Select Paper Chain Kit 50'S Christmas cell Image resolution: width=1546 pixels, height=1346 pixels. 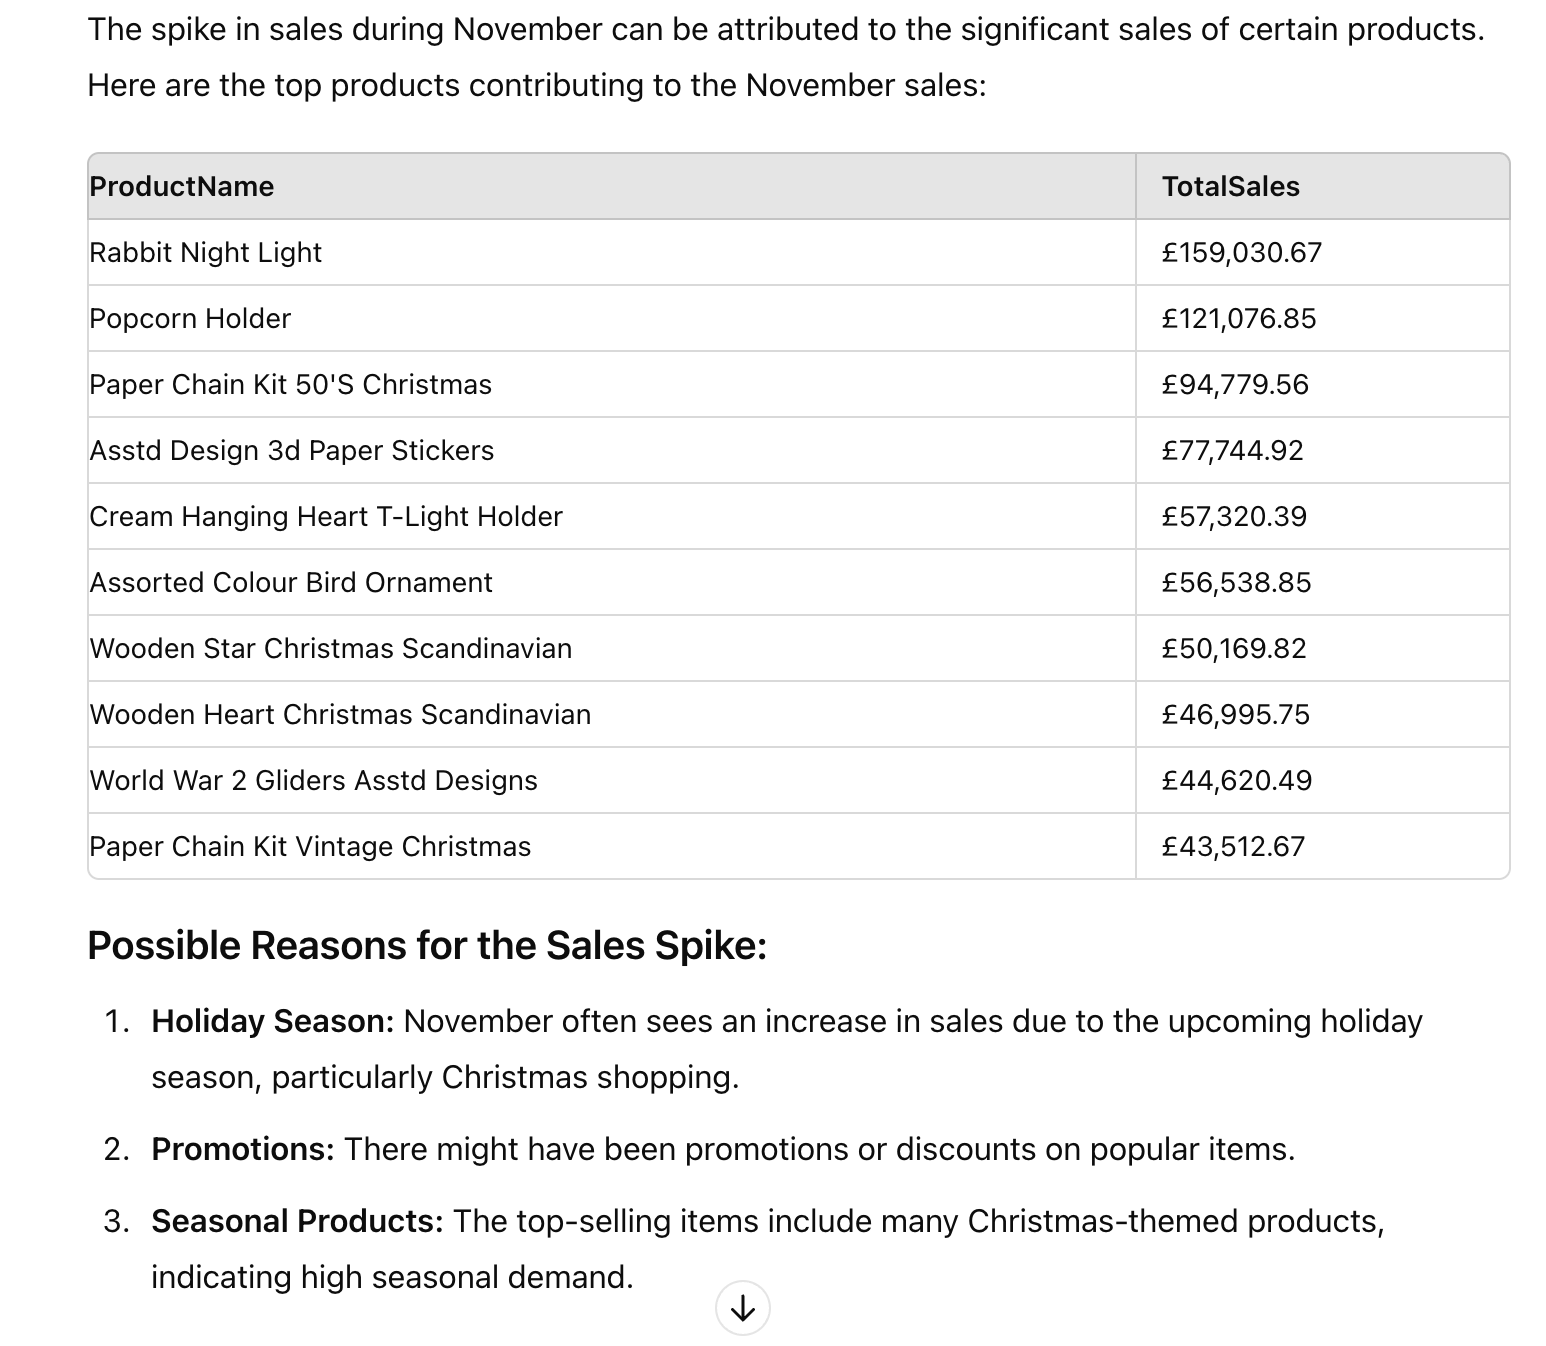[290, 385]
